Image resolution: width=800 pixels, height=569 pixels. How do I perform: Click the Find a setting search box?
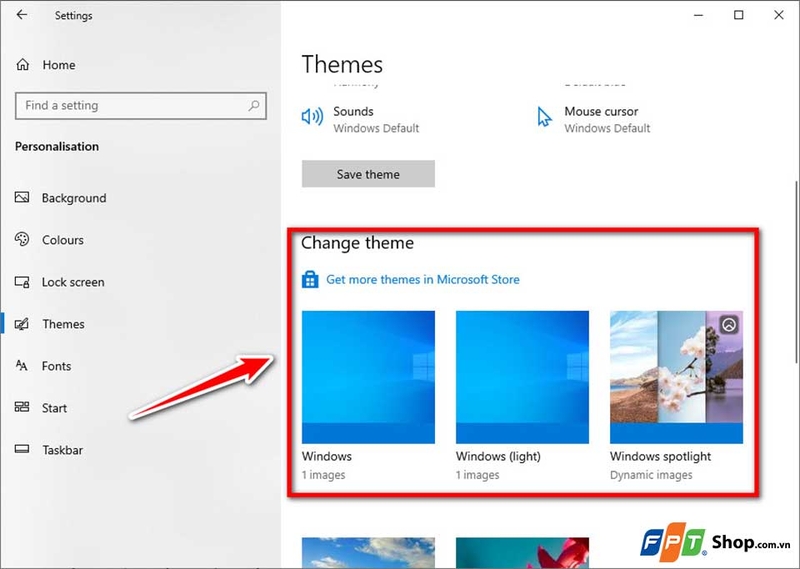coord(141,106)
